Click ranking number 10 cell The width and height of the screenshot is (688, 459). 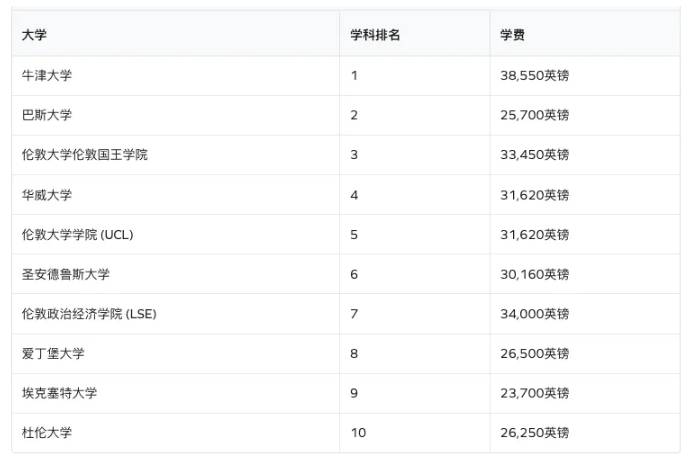[x=359, y=433]
